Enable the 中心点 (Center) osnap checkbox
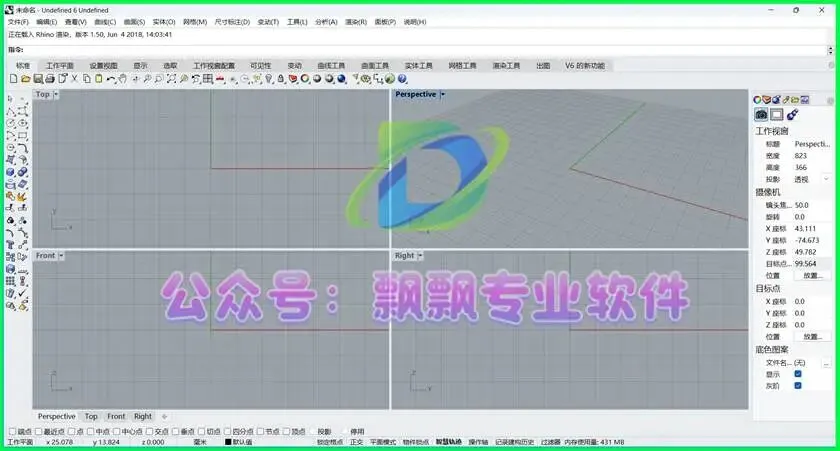 pos(117,431)
